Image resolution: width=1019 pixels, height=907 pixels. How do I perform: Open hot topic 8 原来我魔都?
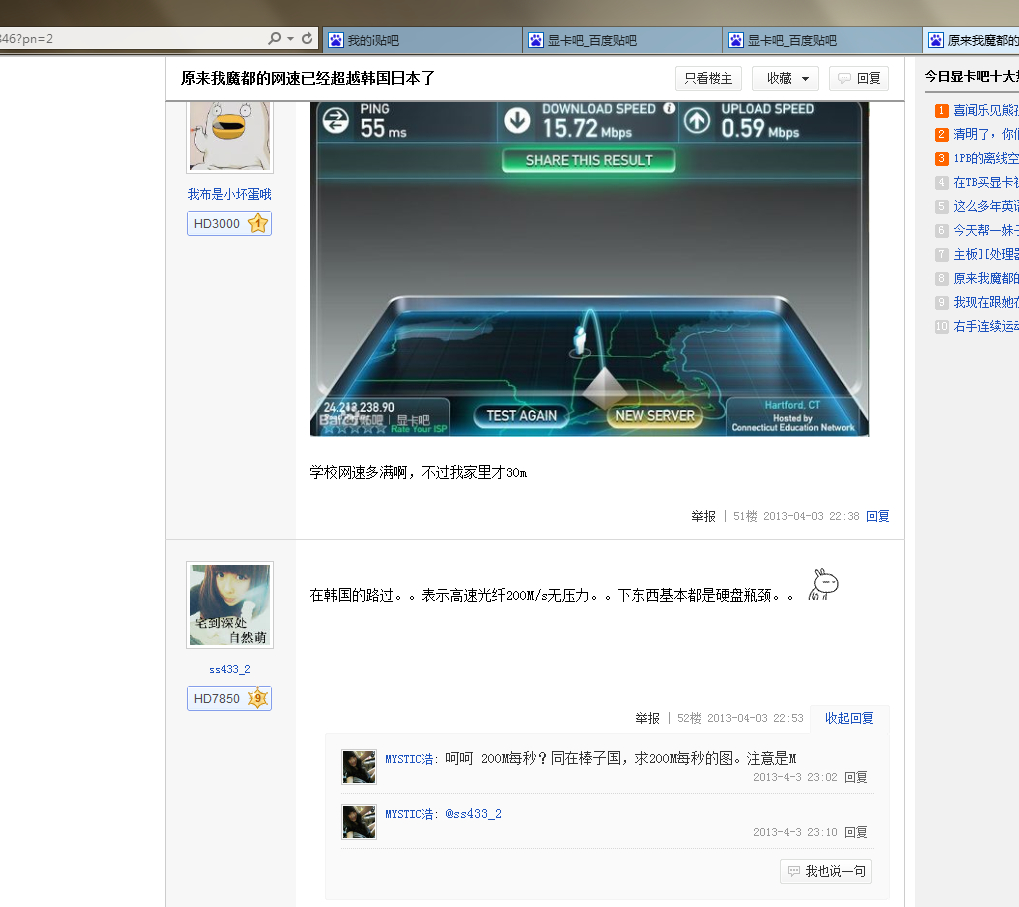click(986, 279)
